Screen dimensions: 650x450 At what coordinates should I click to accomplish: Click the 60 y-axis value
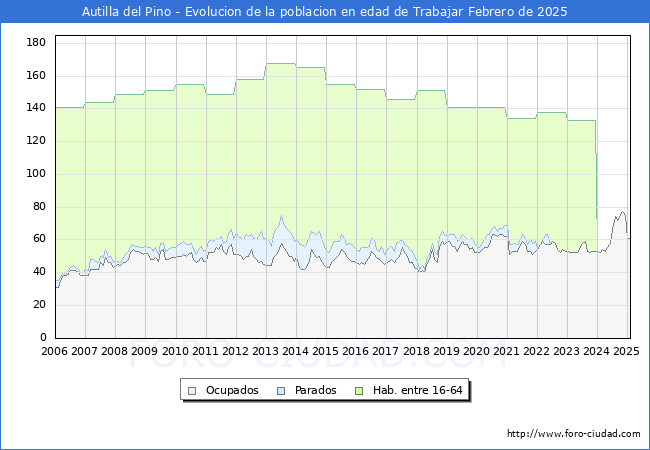pos(39,239)
